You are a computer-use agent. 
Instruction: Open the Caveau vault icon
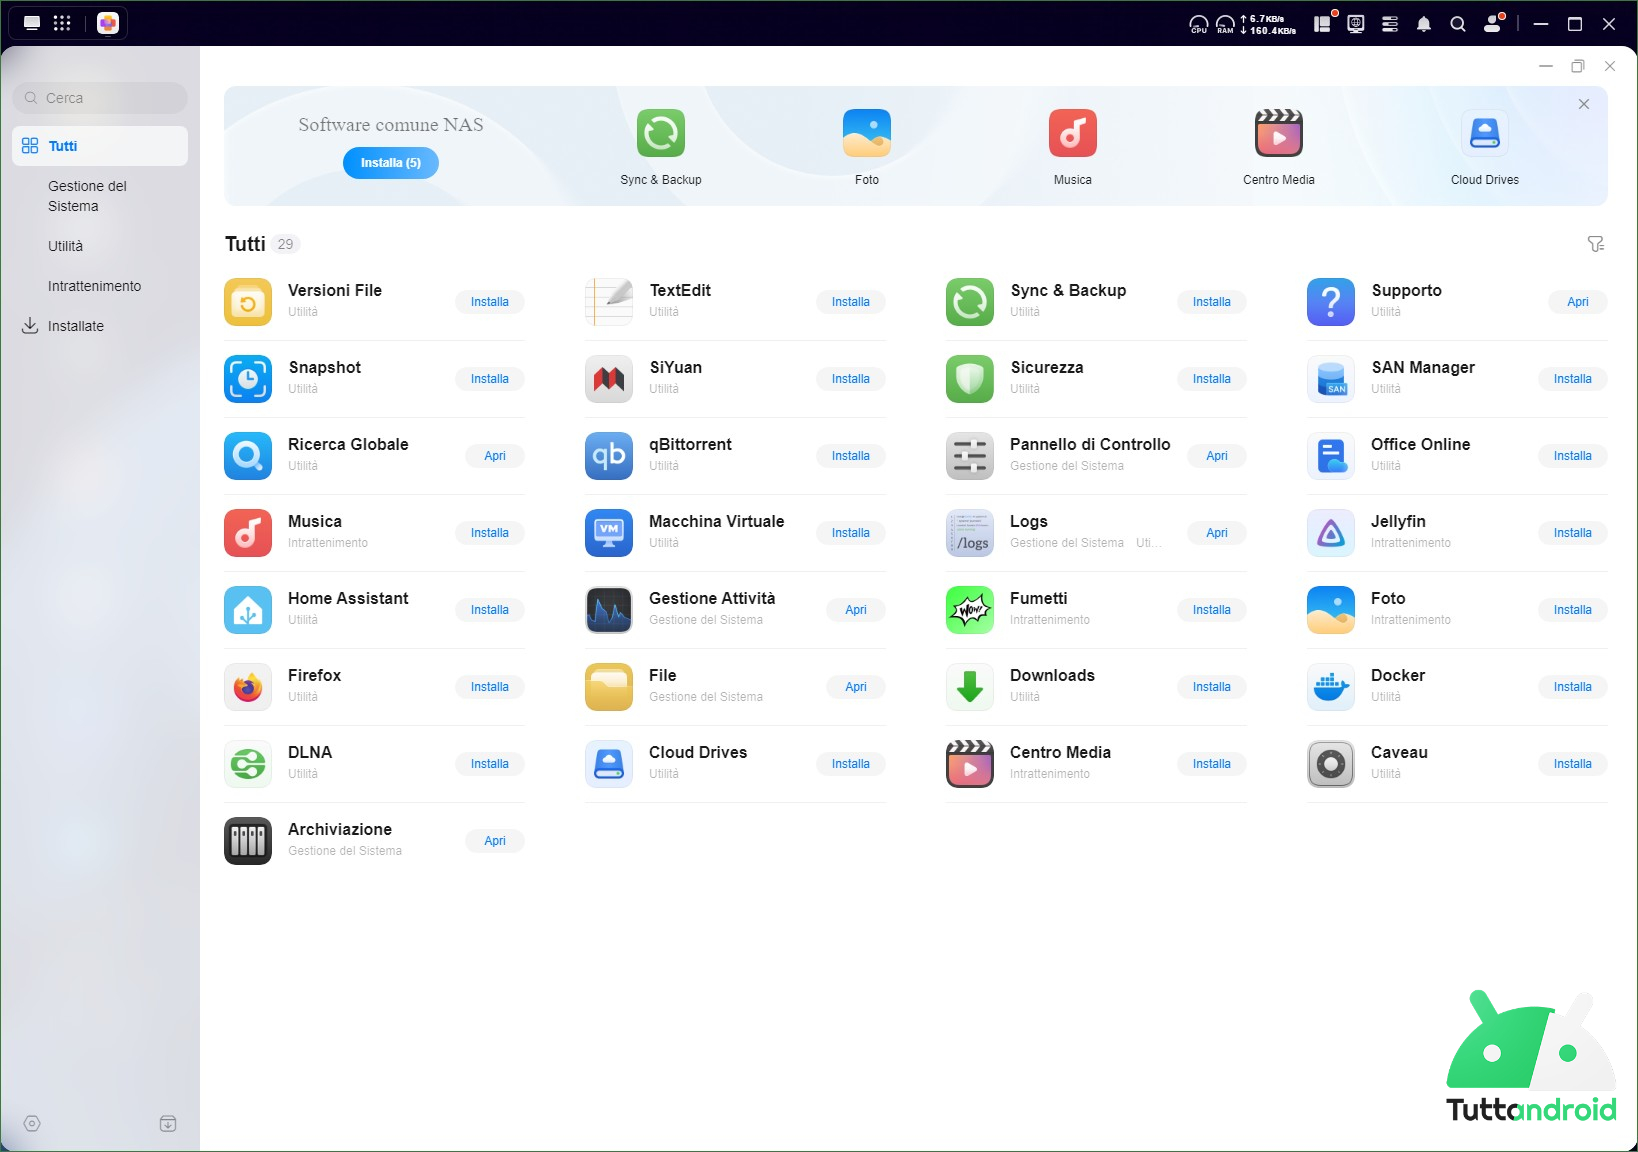coord(1331,764)
